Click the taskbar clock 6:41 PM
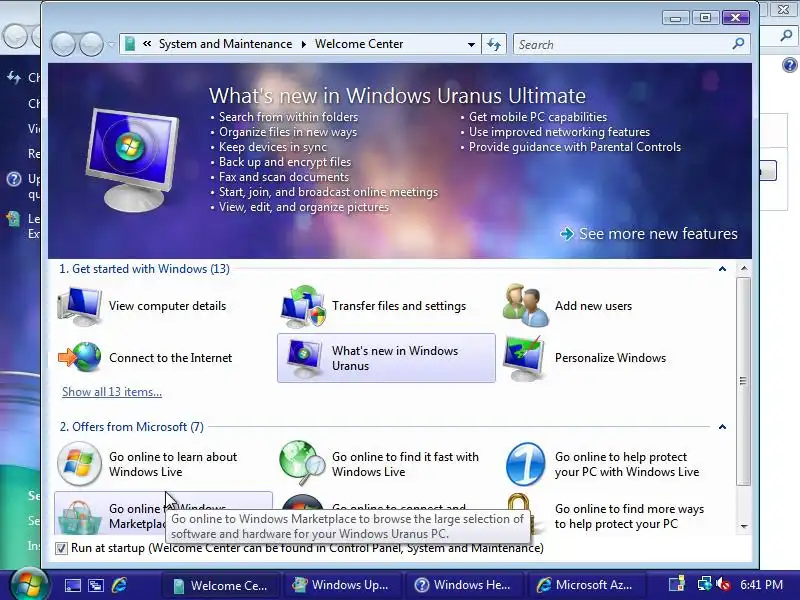 [761, 585]
